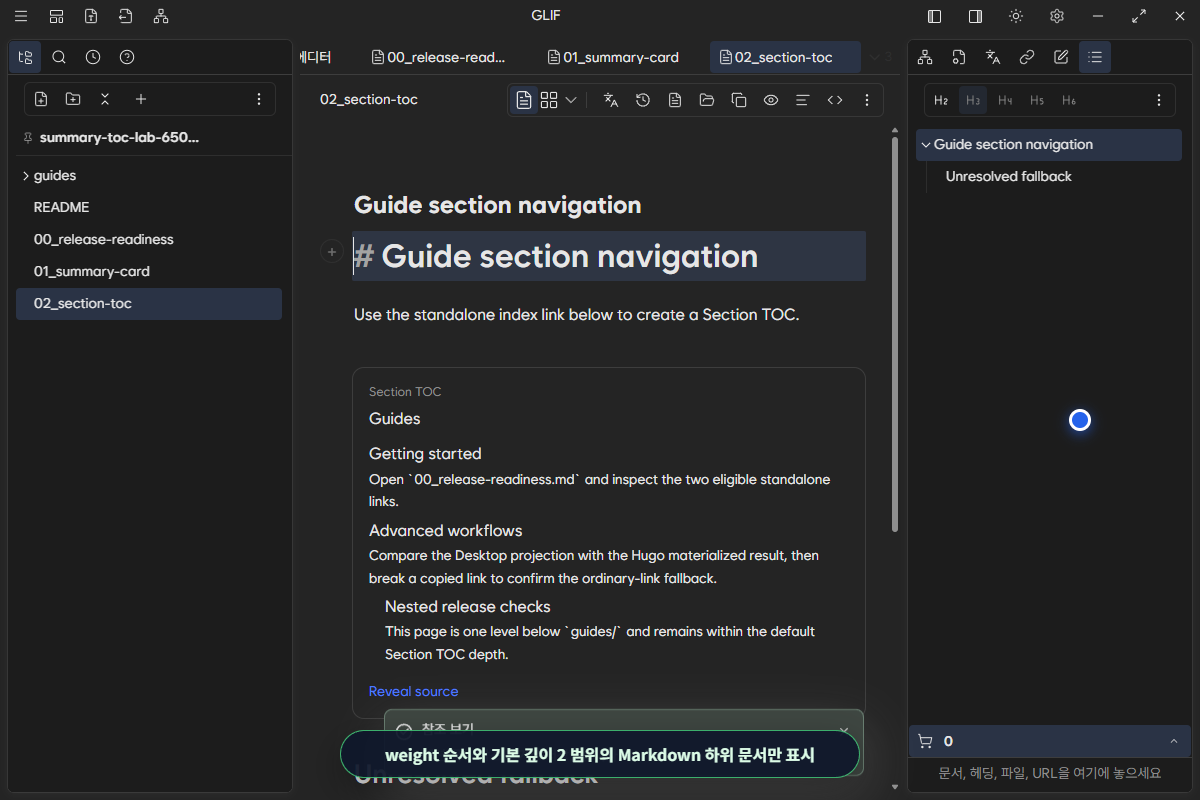Click the import document icon in title bar
This screenshot has height=800, width=1200.
(125, 16)
